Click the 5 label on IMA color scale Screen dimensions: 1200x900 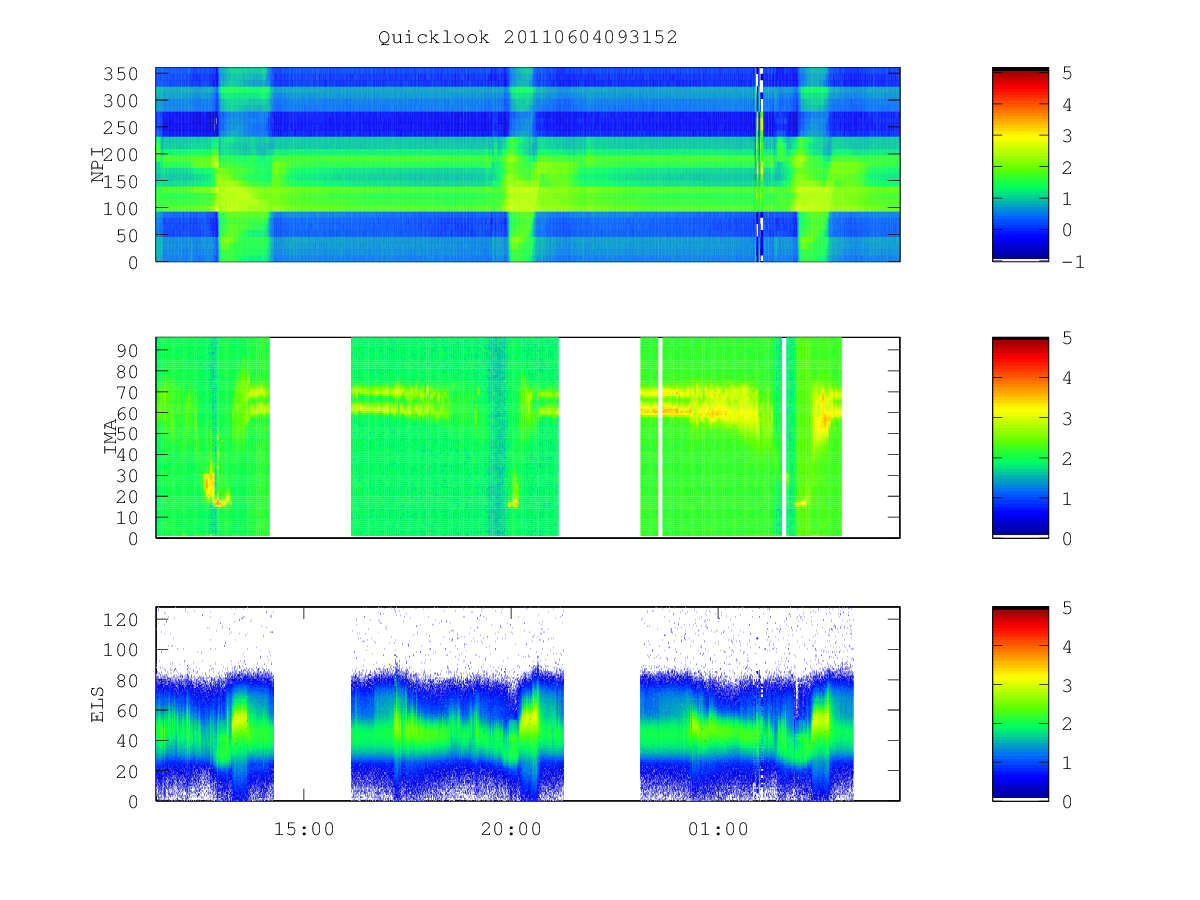click(x=1068, y=338)
